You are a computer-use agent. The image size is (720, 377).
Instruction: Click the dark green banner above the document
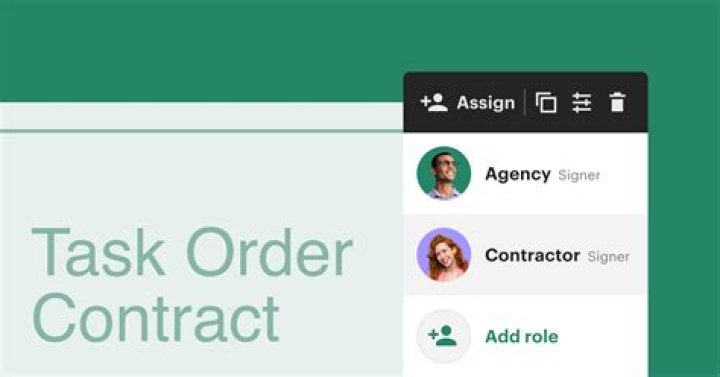click(202, 51)
